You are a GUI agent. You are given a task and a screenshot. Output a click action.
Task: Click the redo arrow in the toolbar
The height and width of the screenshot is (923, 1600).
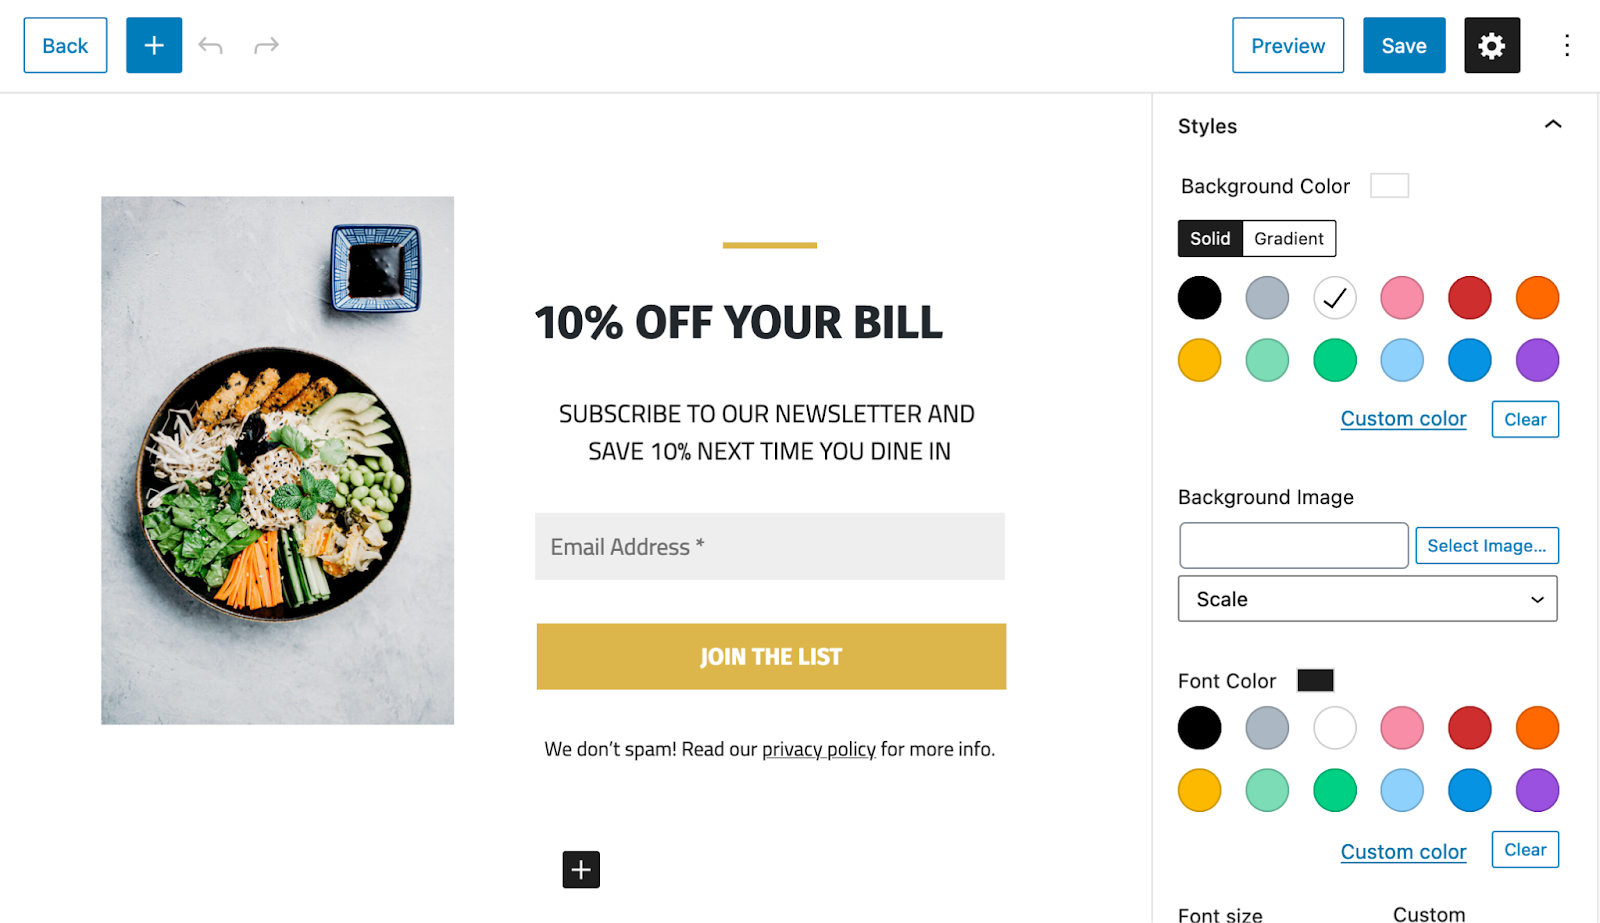(x=264, y=45)
